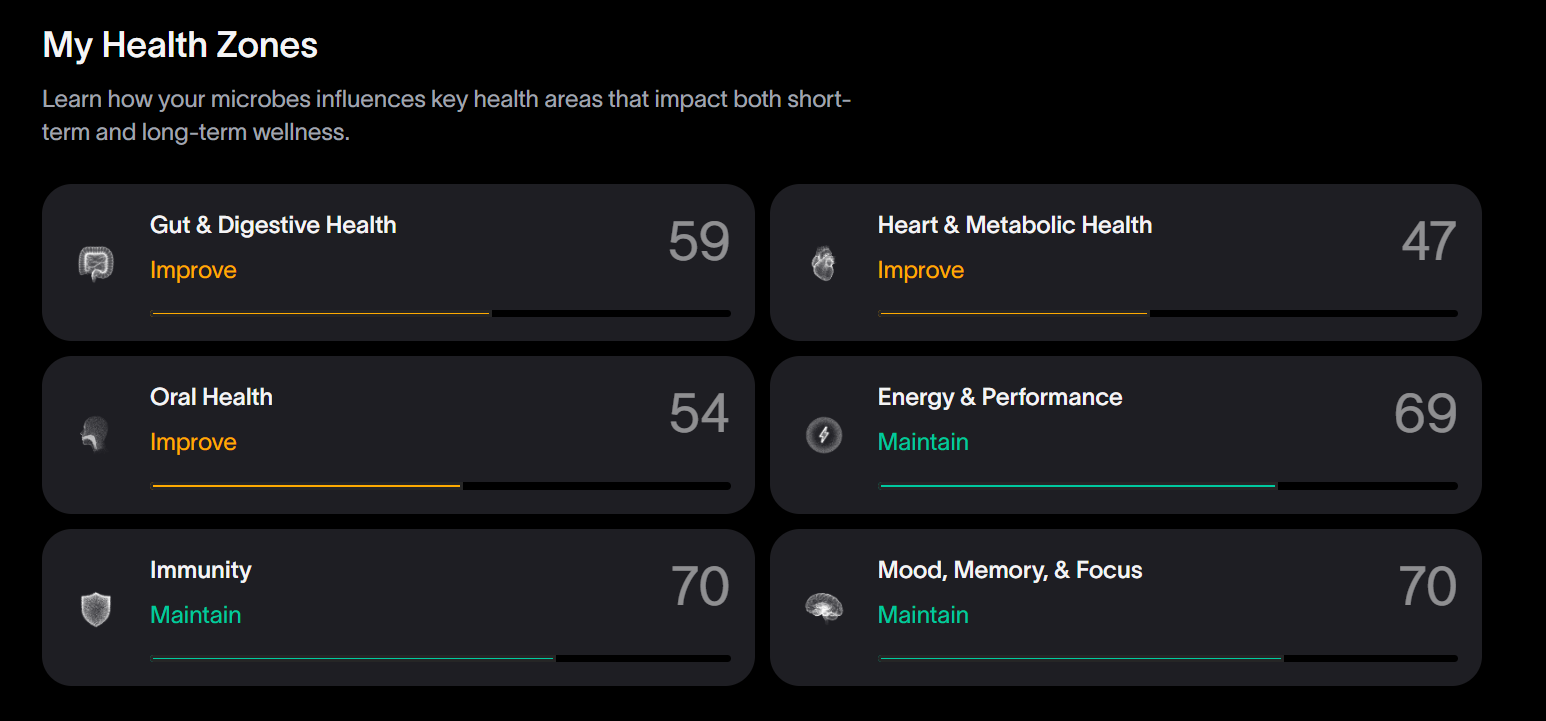
Task: Open the Energy & Performance title
Action: [x=1000, y=397]
